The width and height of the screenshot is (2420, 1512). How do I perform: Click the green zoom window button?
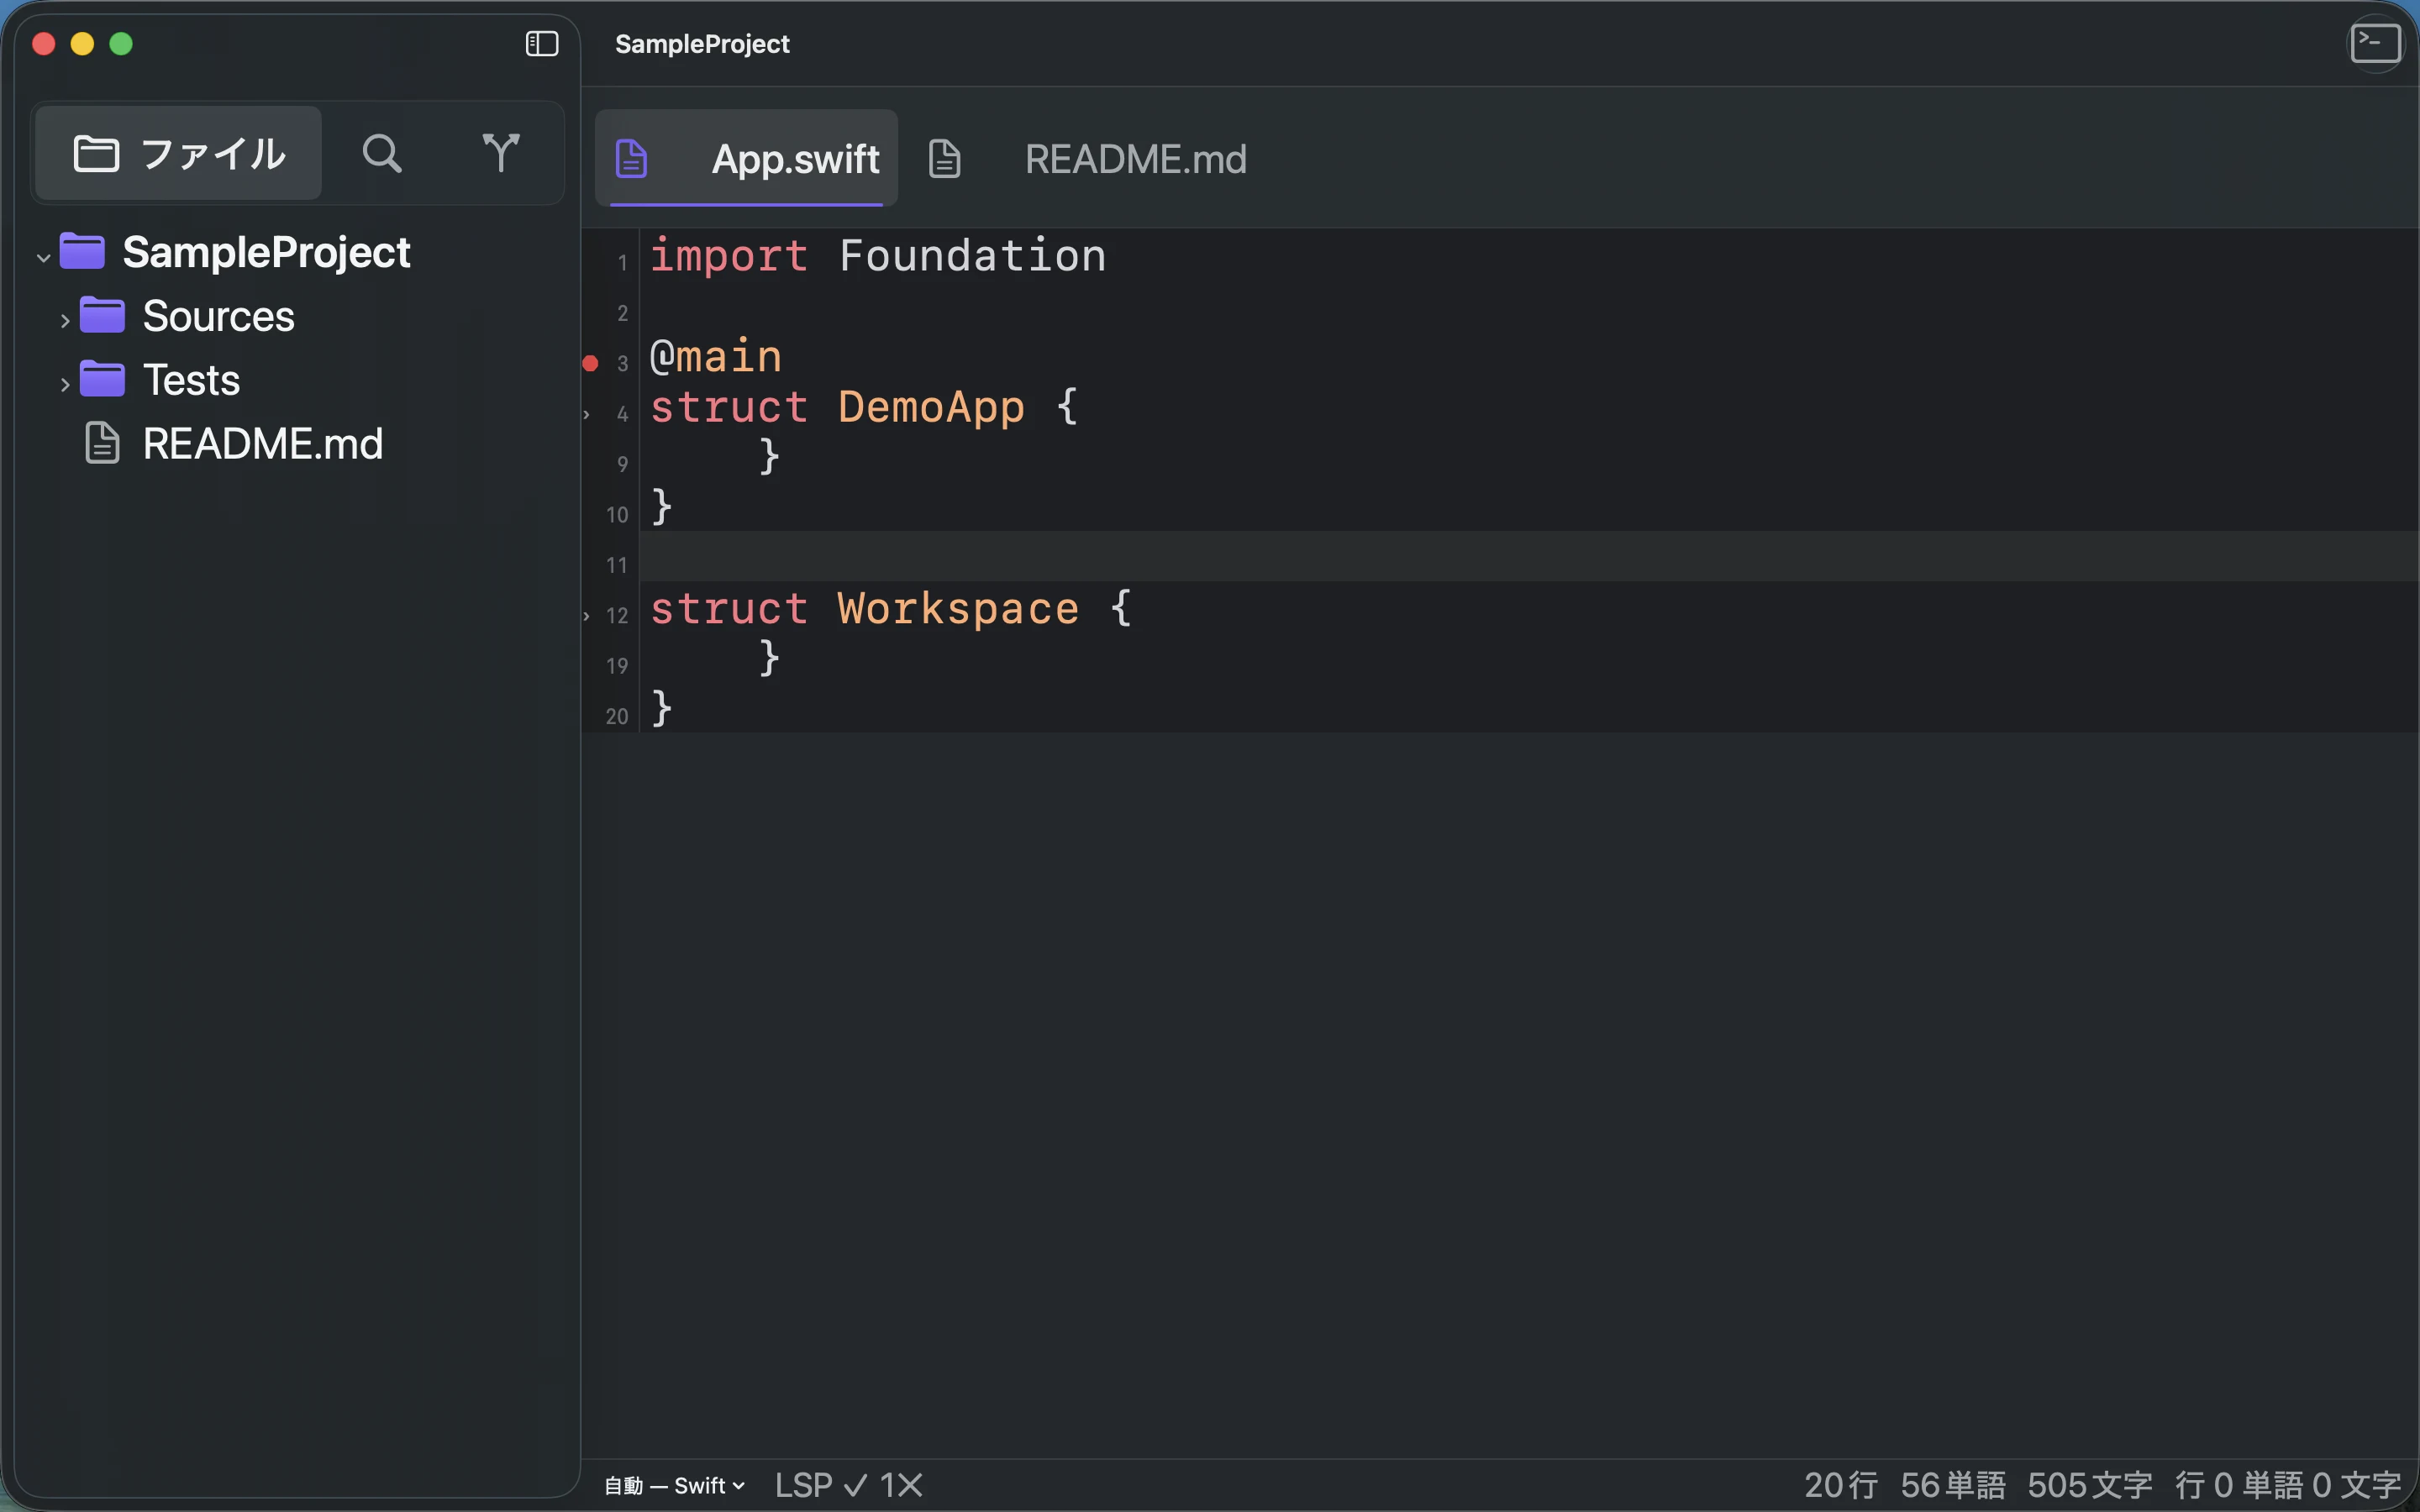(x=121, y=44)
